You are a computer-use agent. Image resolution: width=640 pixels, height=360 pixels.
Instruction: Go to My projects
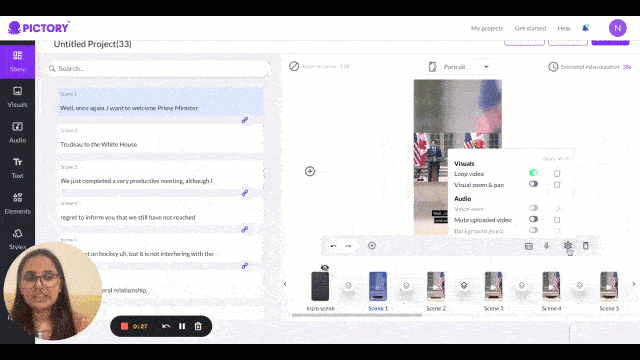click(x=487, y=28)
